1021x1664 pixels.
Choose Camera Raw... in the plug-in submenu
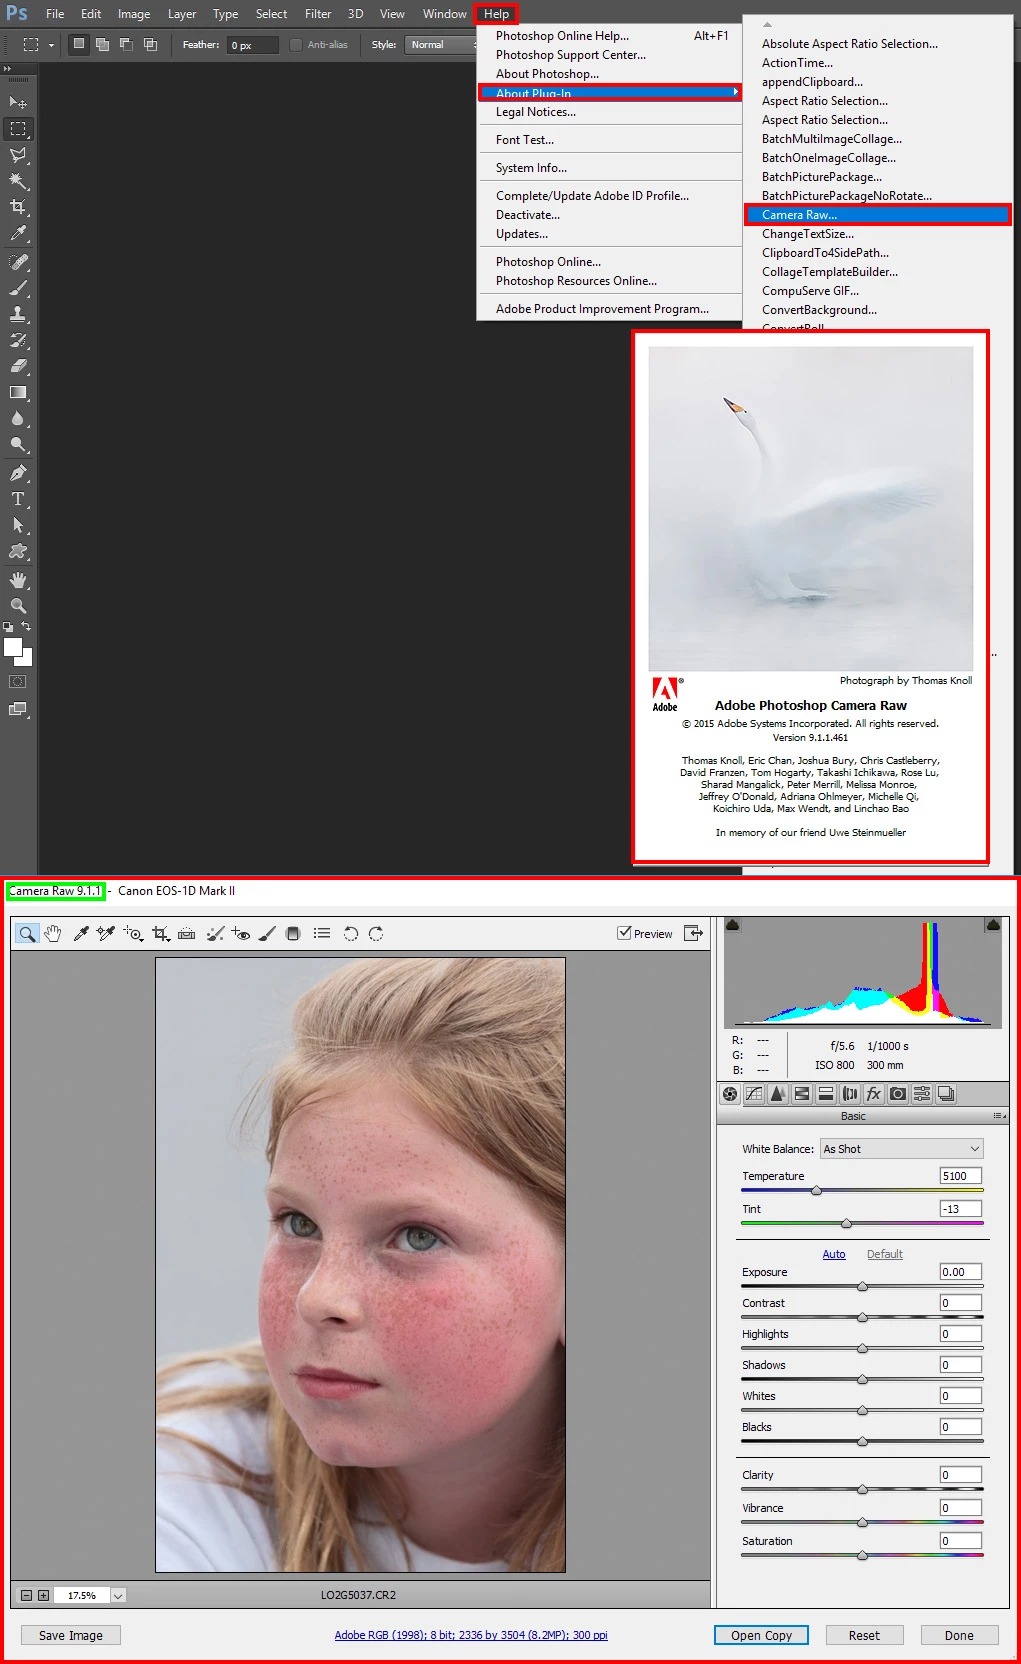[x=878, y=215]
